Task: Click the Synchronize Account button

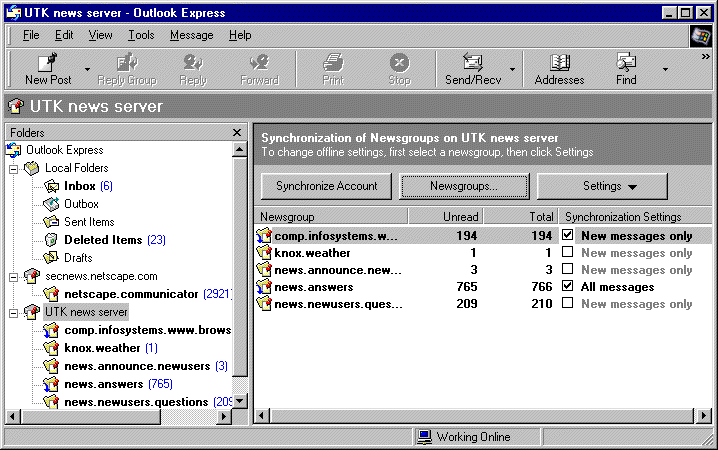Action: (x=326, y=186)
